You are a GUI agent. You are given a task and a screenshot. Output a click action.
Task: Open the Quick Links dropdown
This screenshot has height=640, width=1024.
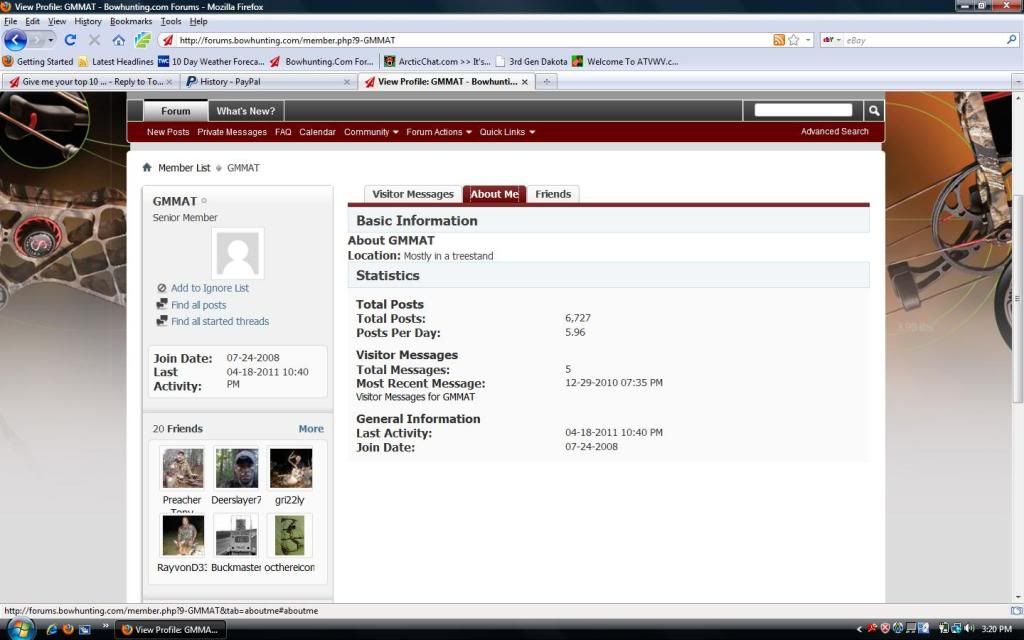point(507,132)
